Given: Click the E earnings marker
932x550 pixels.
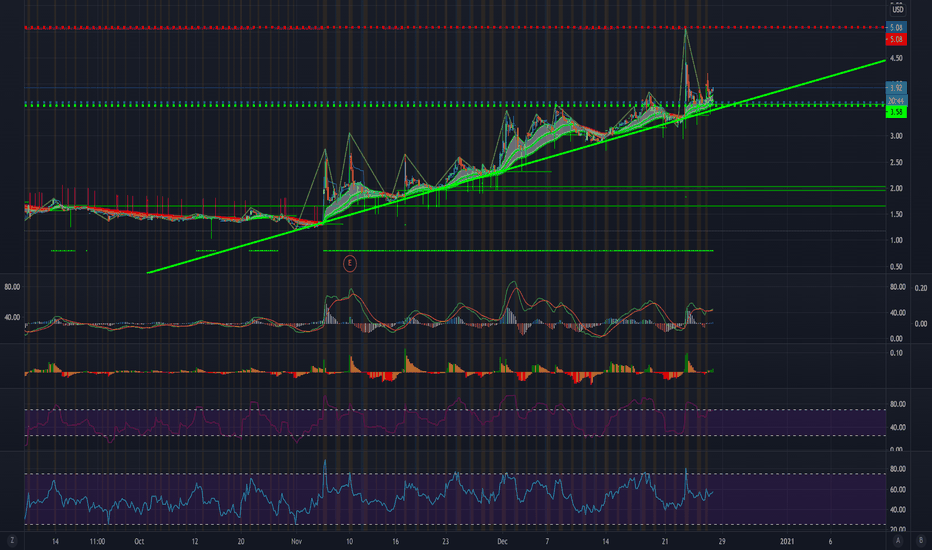Looking at the screenshot, I should click(x=350, y=263).
